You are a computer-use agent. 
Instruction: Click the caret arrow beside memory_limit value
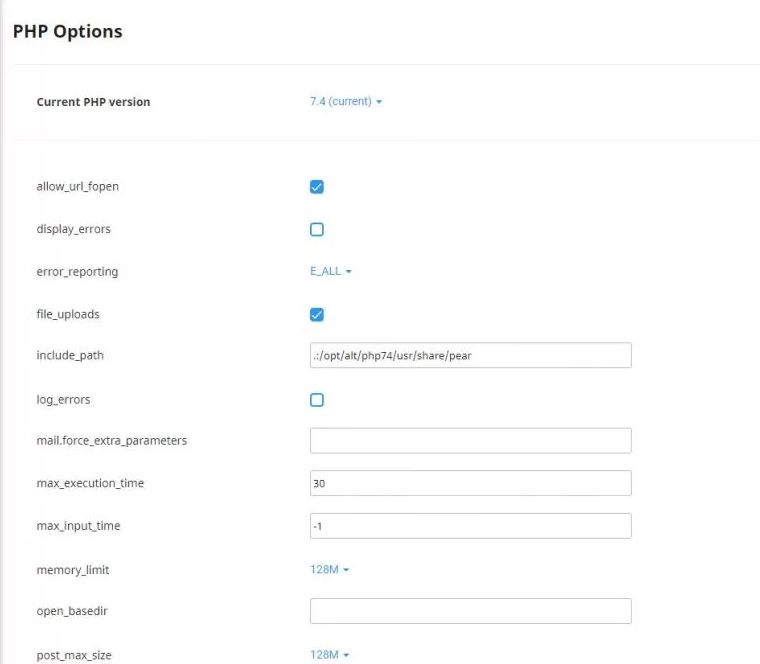coord(346,570)
